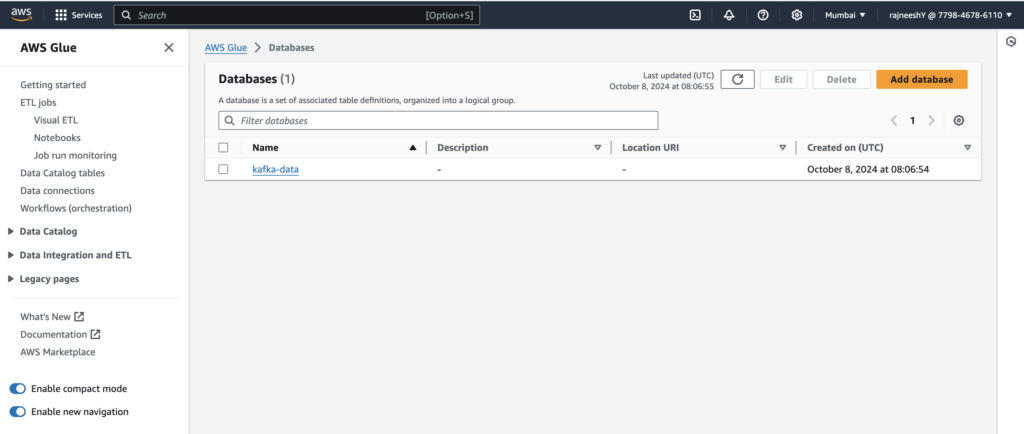Open console settings gear in top bar

click(x=797, y=15)
